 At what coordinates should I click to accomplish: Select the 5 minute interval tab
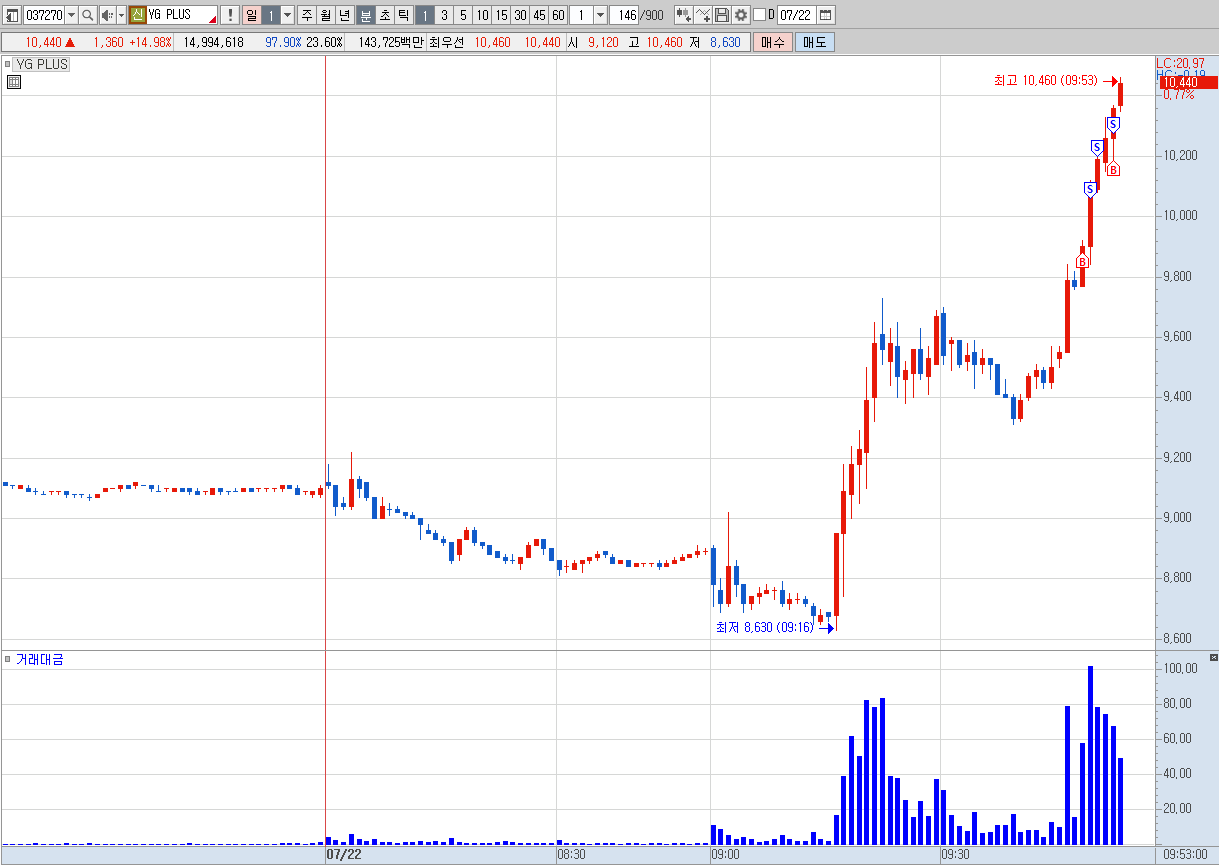coord(463,15)
